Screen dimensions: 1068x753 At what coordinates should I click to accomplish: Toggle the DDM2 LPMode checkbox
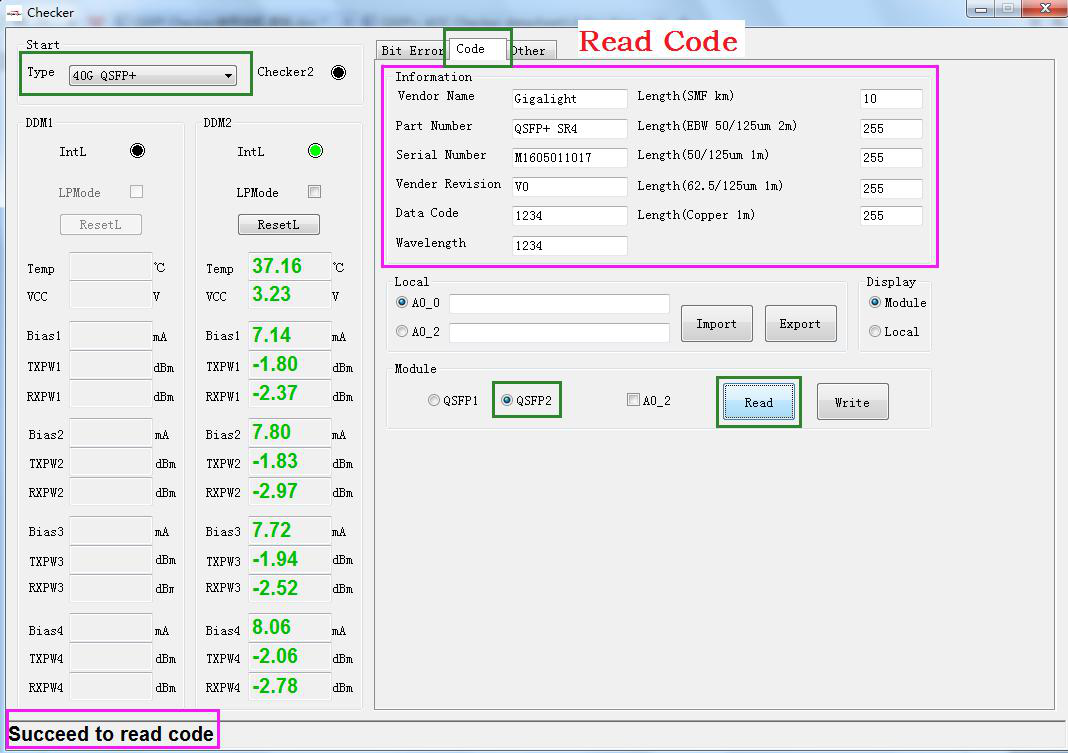tap(314, 192)
